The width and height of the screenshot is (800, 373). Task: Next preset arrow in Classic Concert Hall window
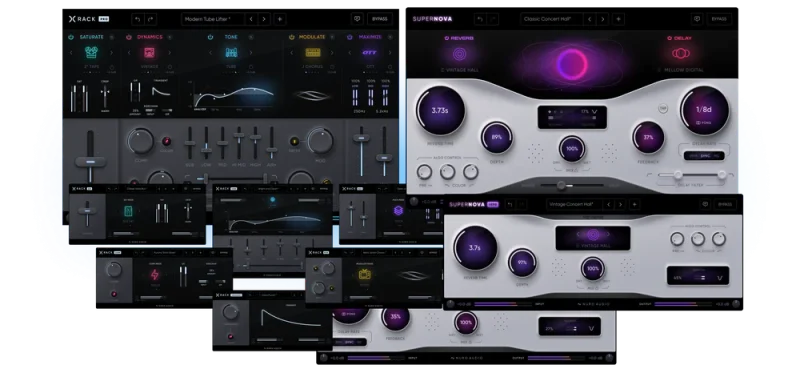tap(603, 19)
